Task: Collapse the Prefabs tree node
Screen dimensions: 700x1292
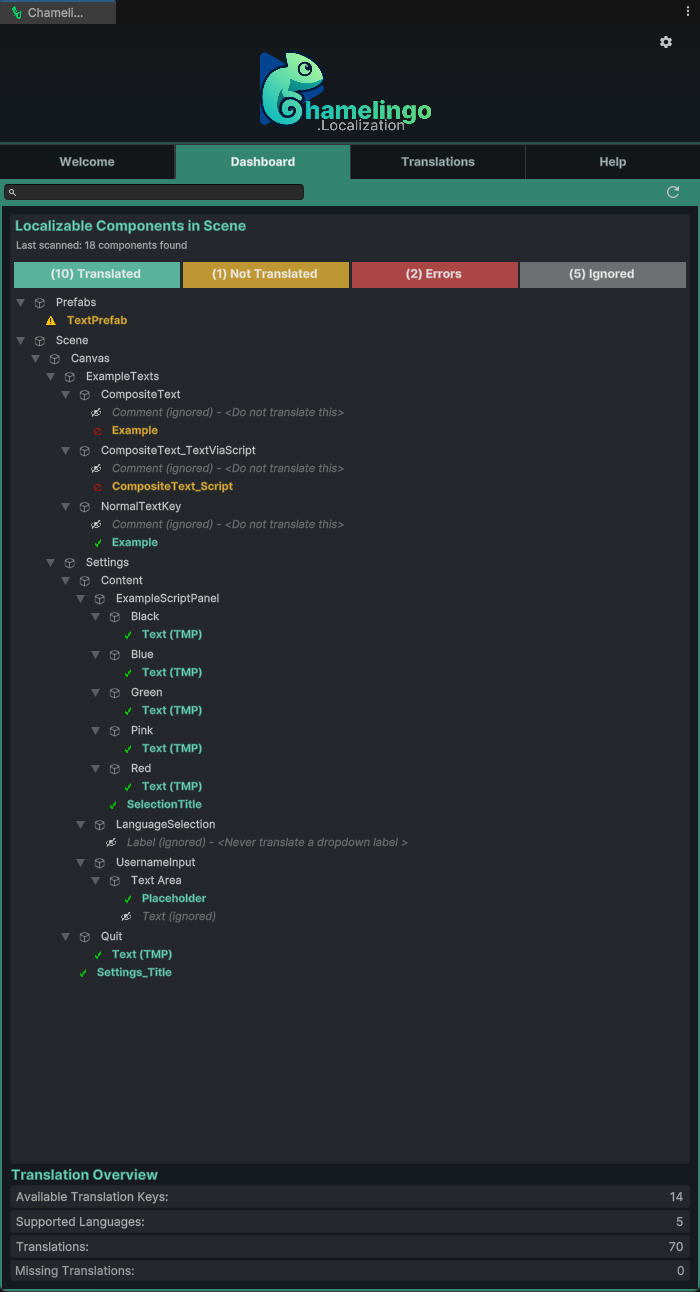Action: click(21, 303)
